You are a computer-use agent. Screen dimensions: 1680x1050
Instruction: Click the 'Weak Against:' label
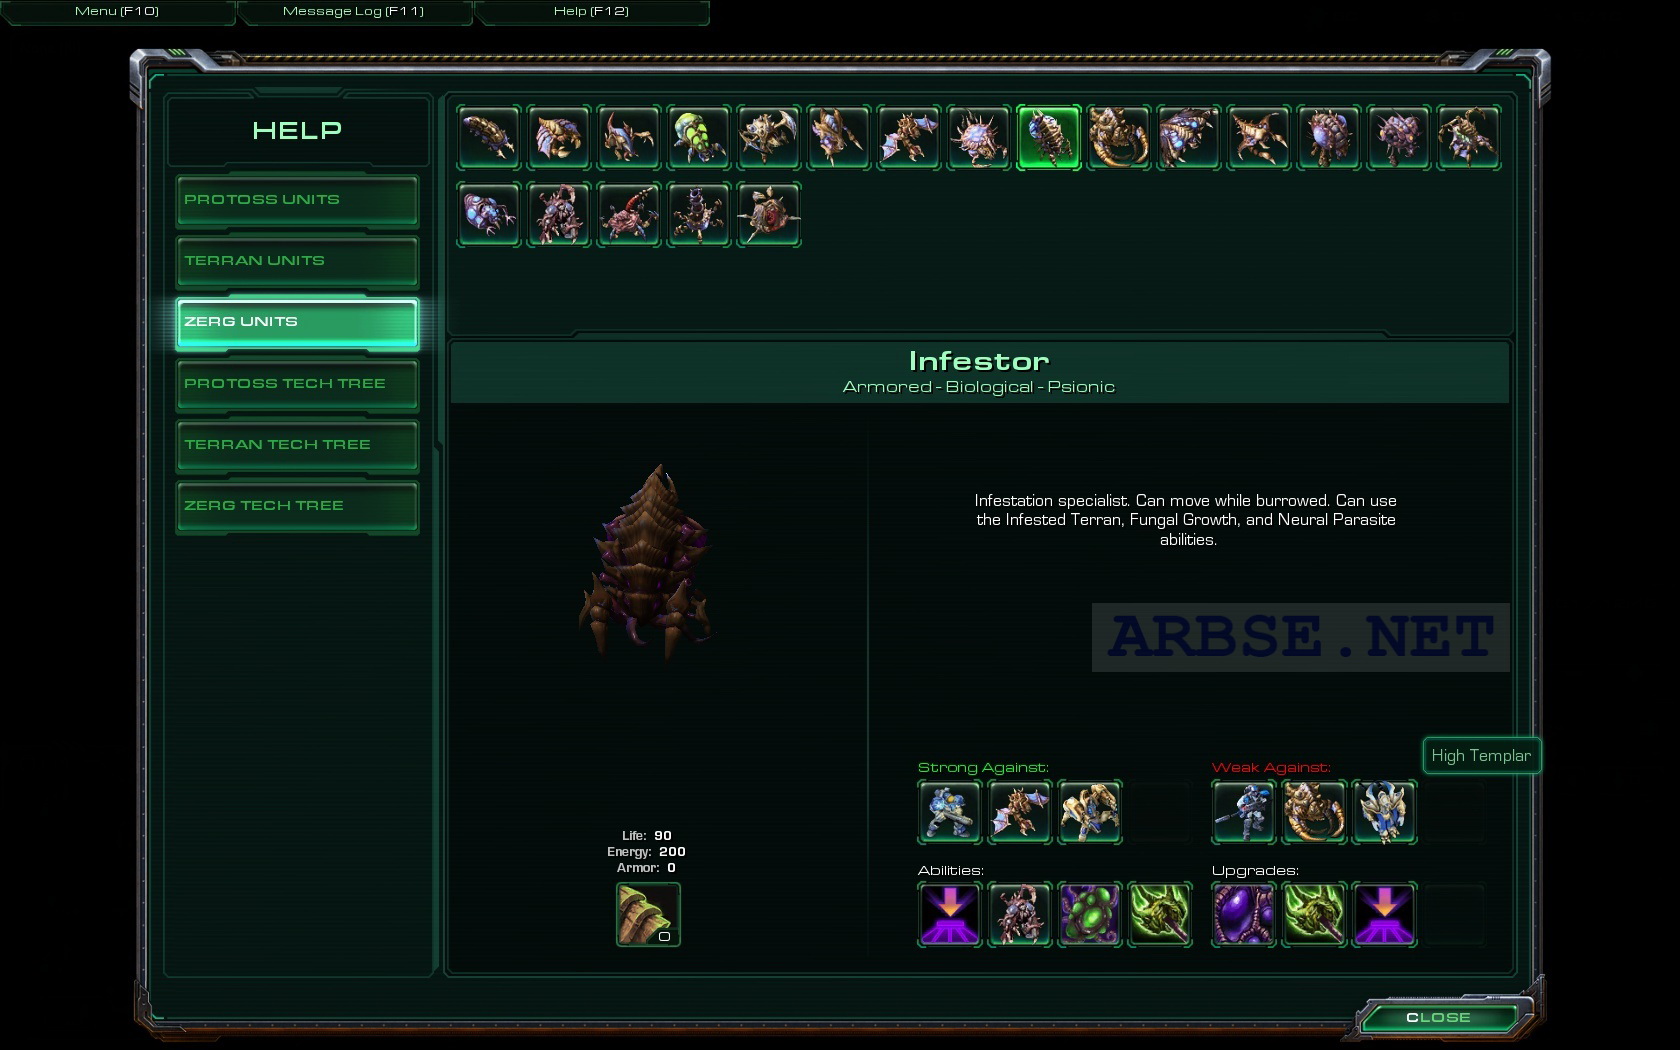[1271, 768]
